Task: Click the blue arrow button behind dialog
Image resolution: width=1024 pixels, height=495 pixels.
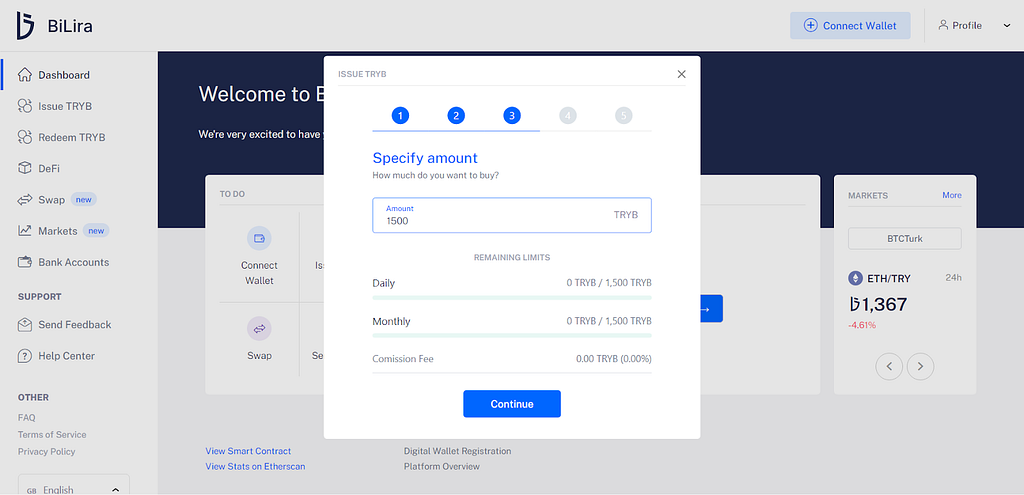Action: pyautogui.click(x=711, y=309)
